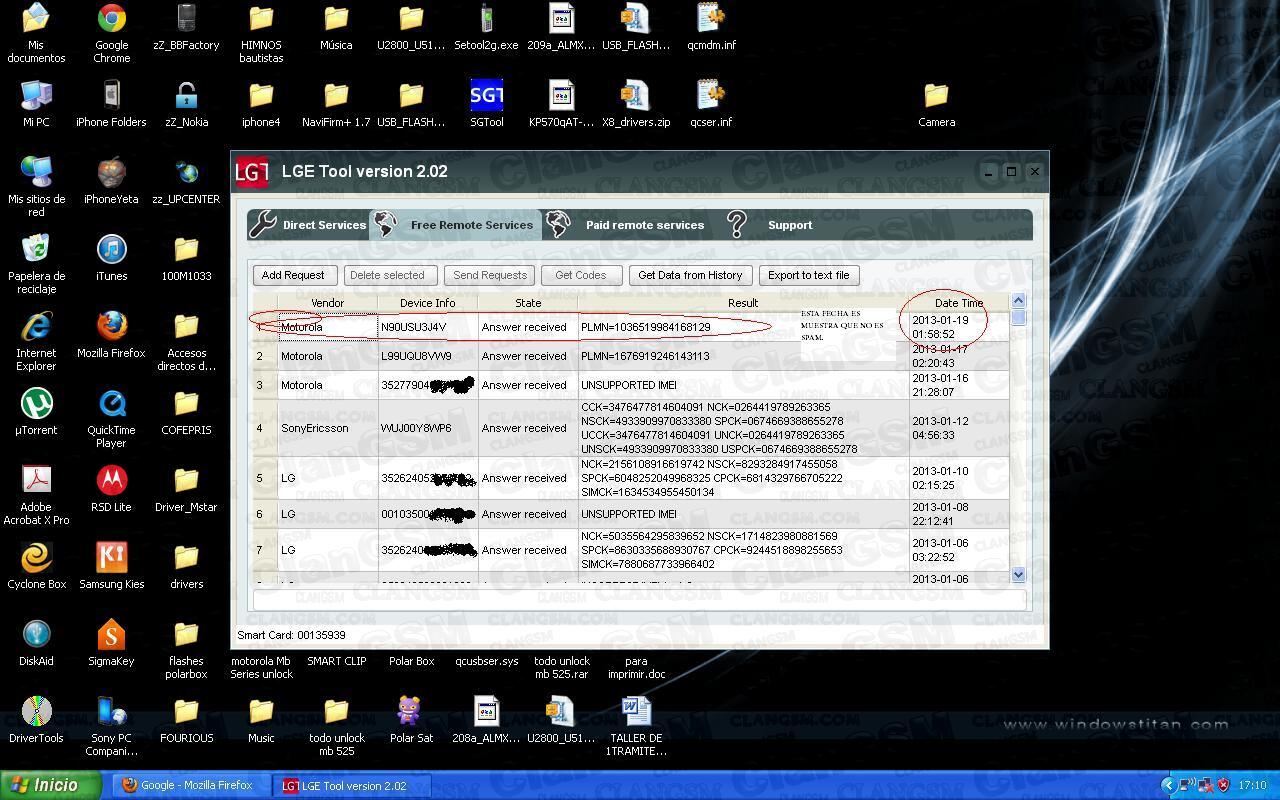1280x800 pixels.
Task: Open the SigmaKey desktop icon
Action: pos(111,643)
